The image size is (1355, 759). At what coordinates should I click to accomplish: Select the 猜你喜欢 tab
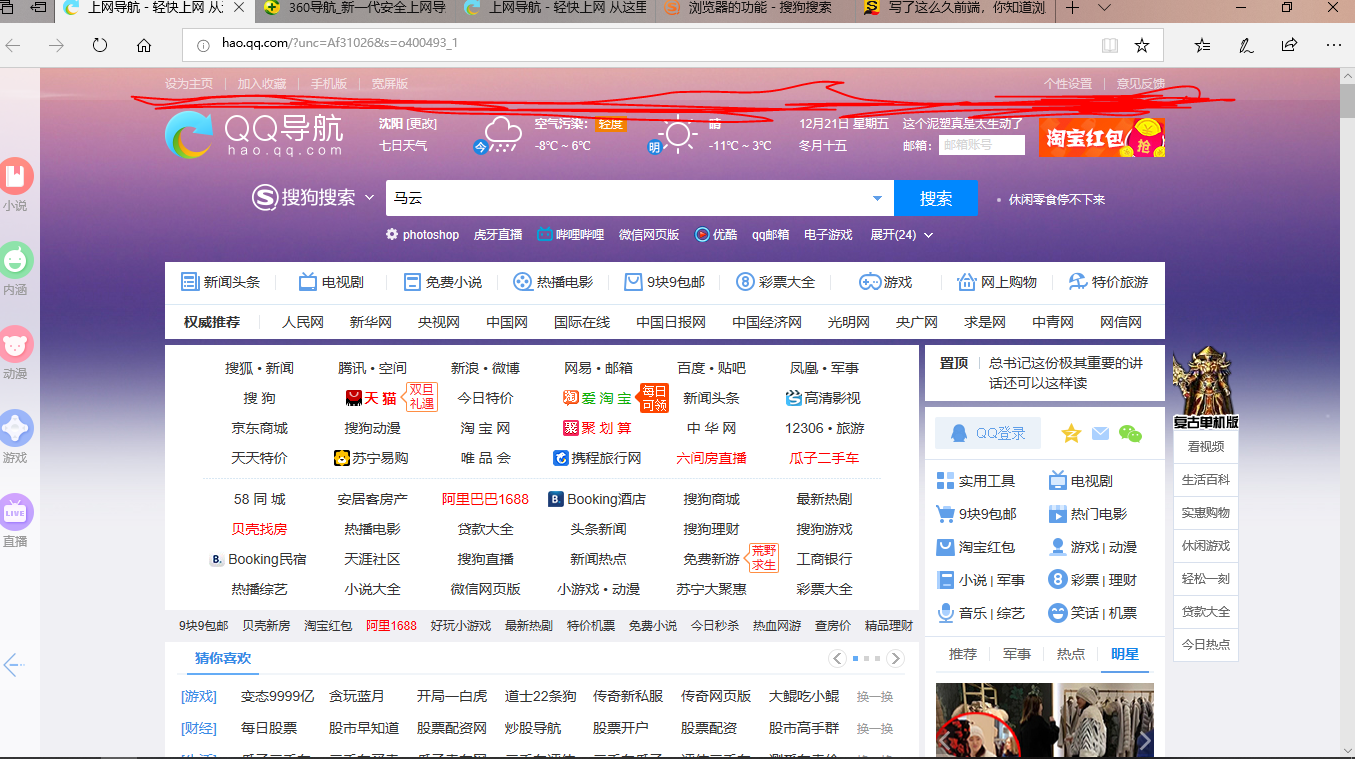point(223,658)
